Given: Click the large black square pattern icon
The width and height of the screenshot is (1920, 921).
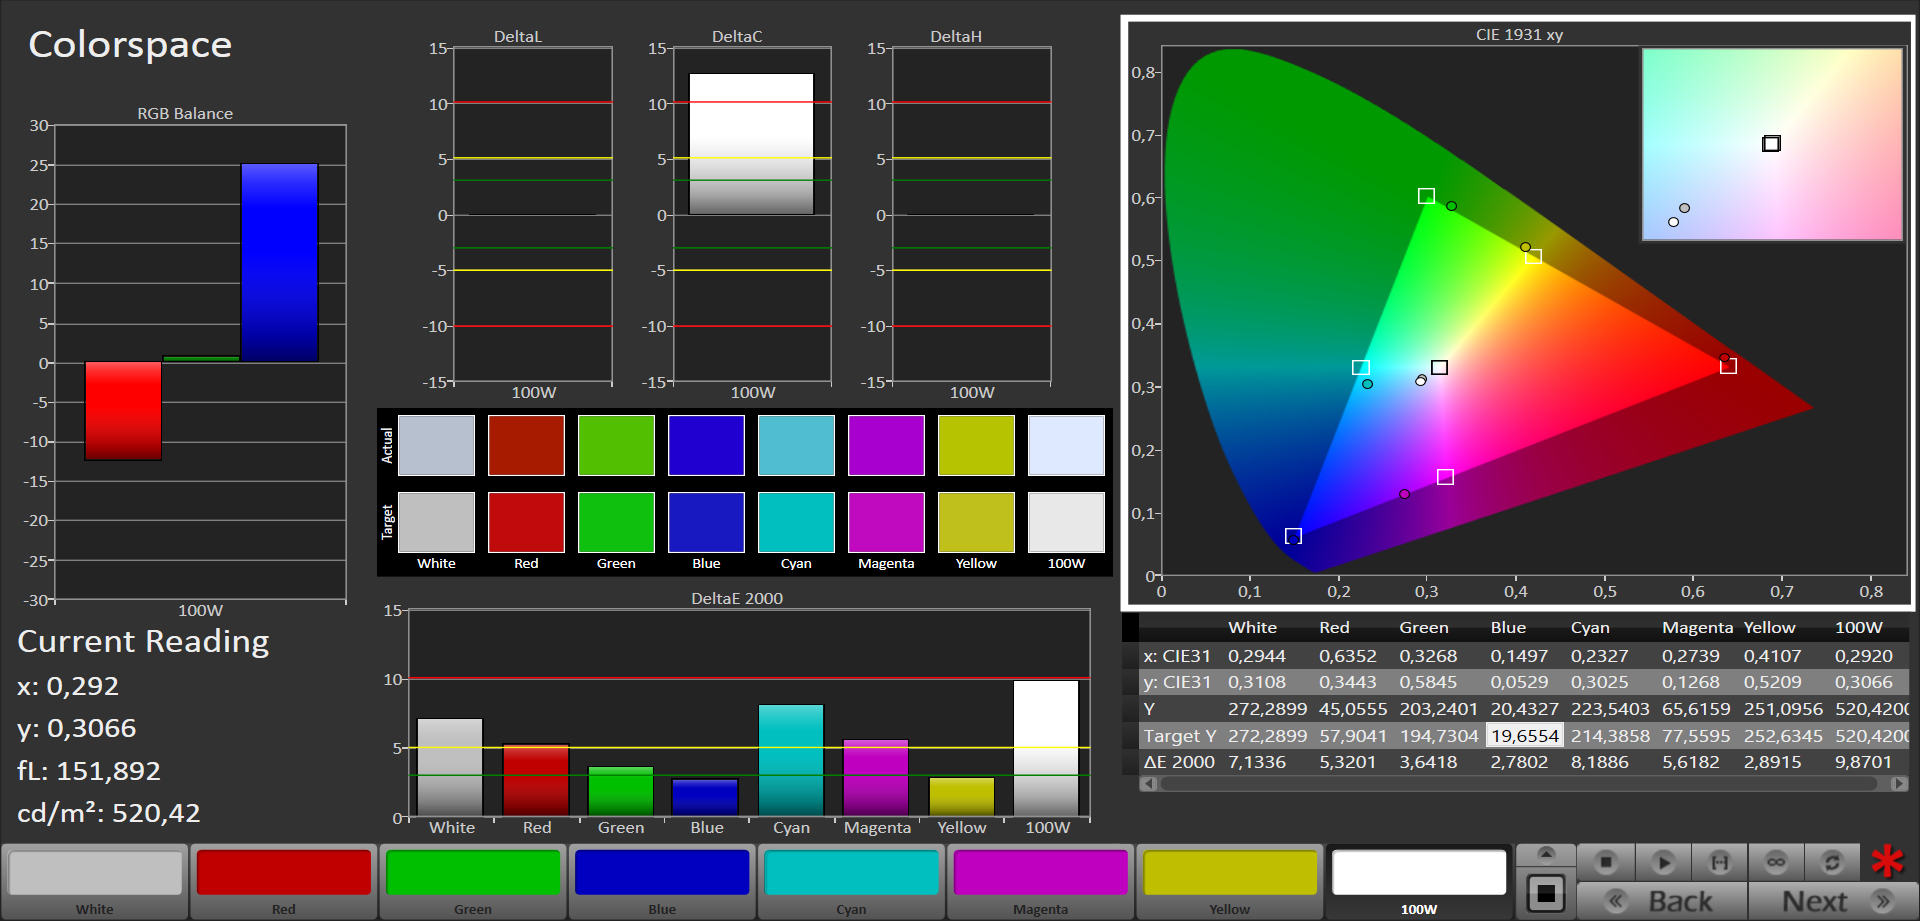Looking at the screenshot, I should pyautogui.click(x=1546, y=893).
